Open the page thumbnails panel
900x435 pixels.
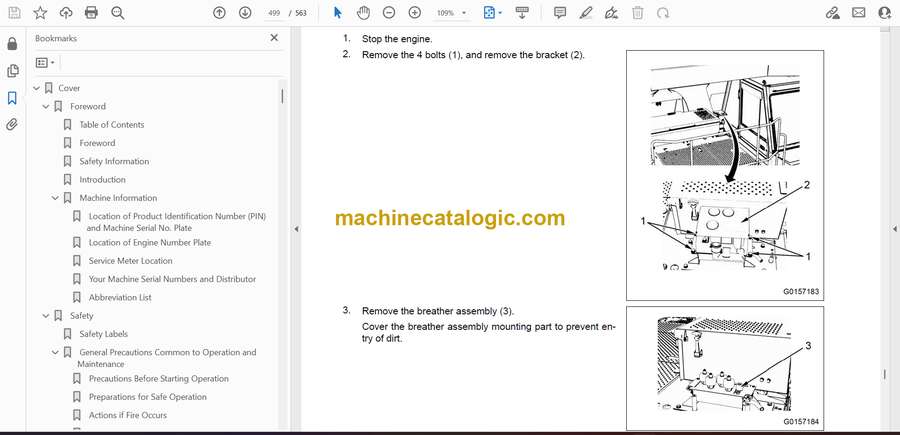(12, 71)
